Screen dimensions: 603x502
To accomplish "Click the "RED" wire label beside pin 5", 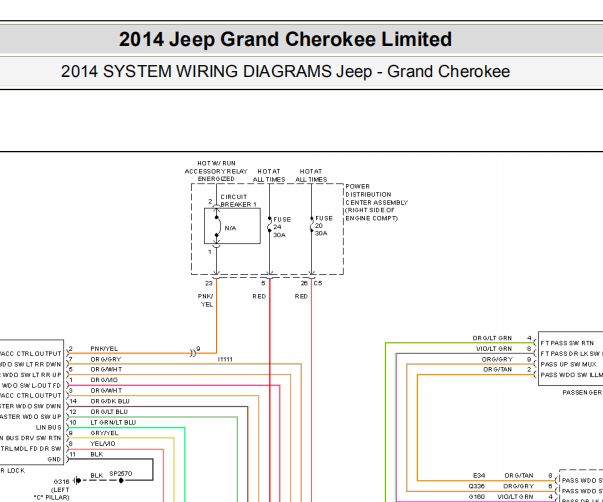I will pyautogui.click(x=259, y=296).
